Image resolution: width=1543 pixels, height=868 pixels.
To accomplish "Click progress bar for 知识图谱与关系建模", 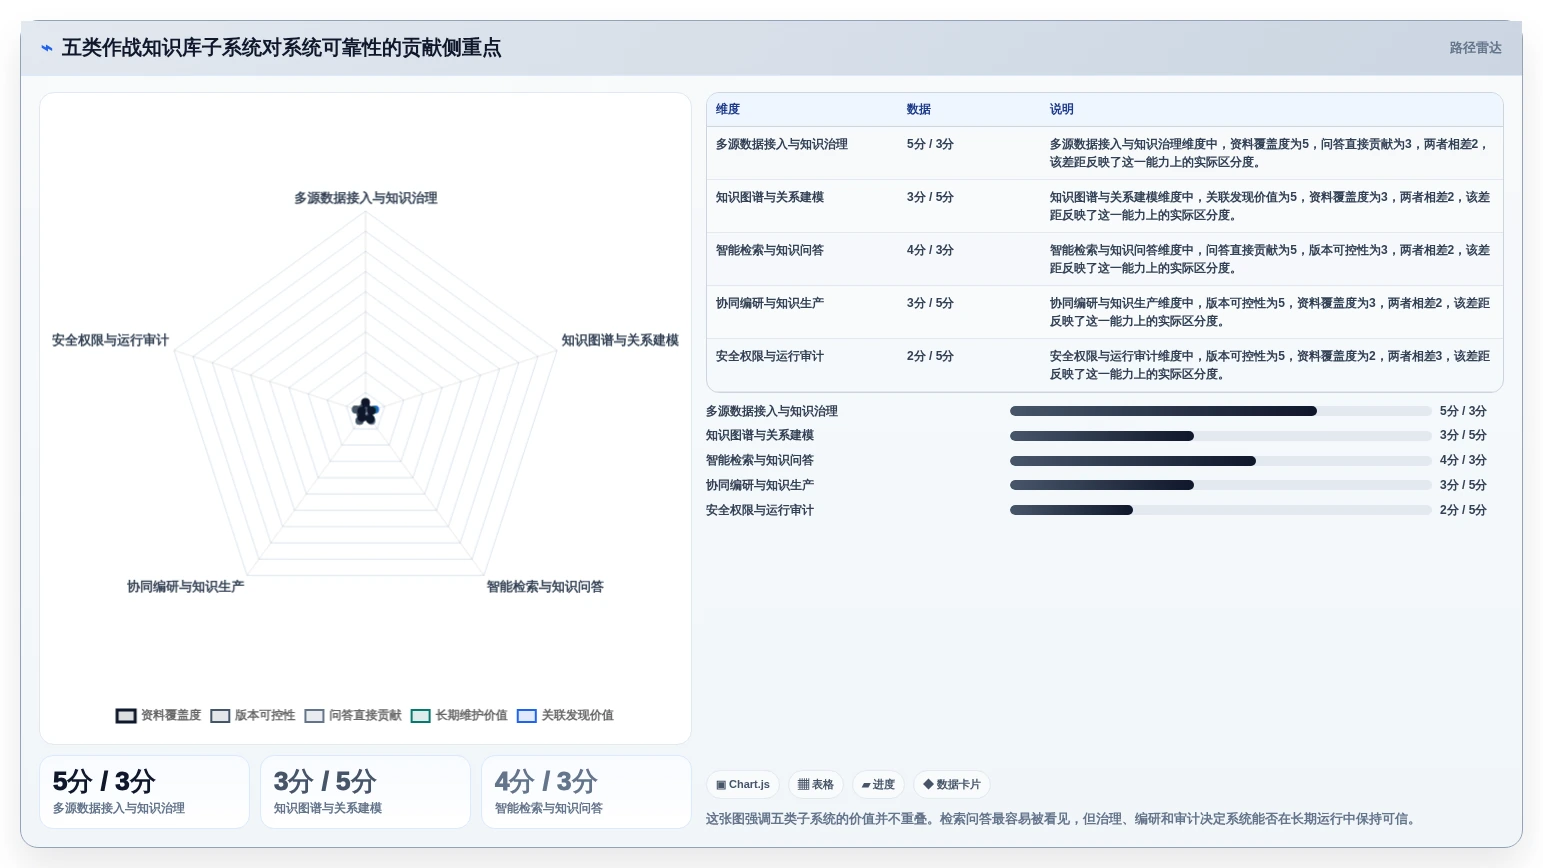I will 1220,436.
